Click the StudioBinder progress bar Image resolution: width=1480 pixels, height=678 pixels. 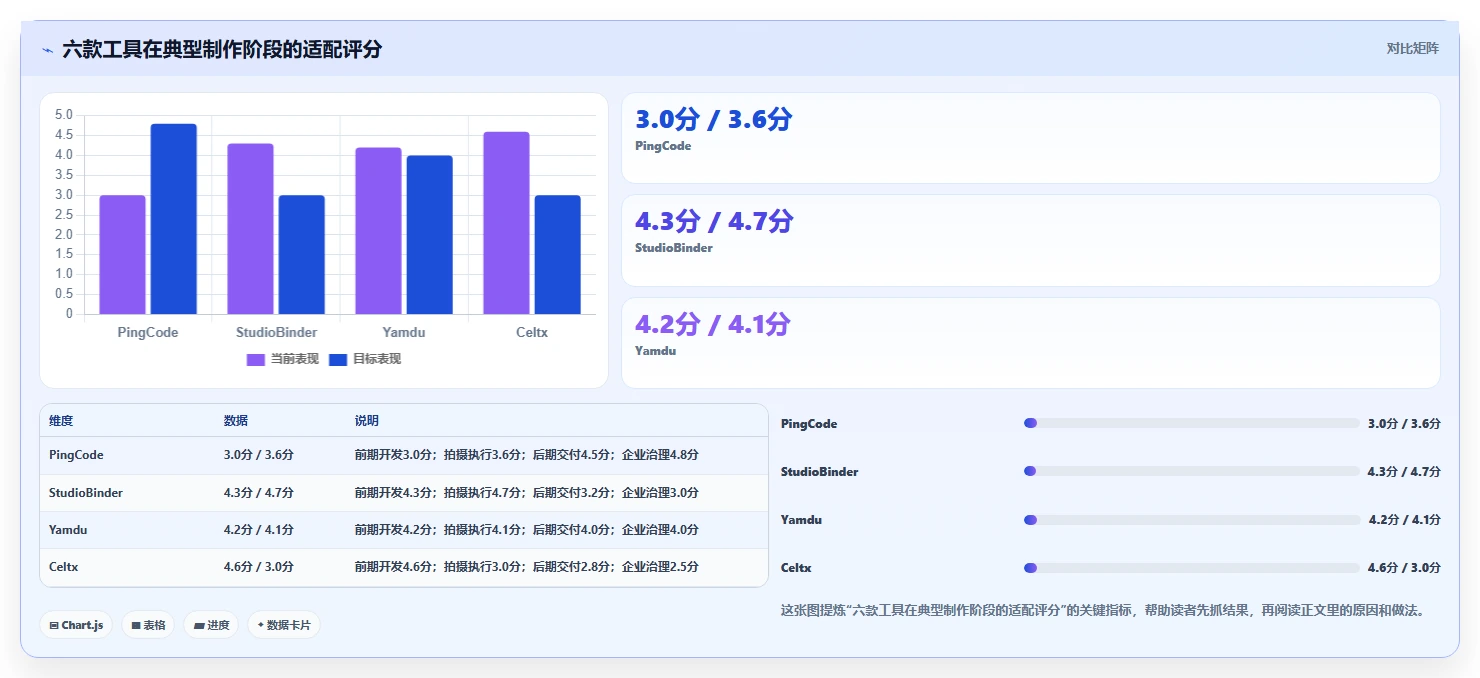1192,471
